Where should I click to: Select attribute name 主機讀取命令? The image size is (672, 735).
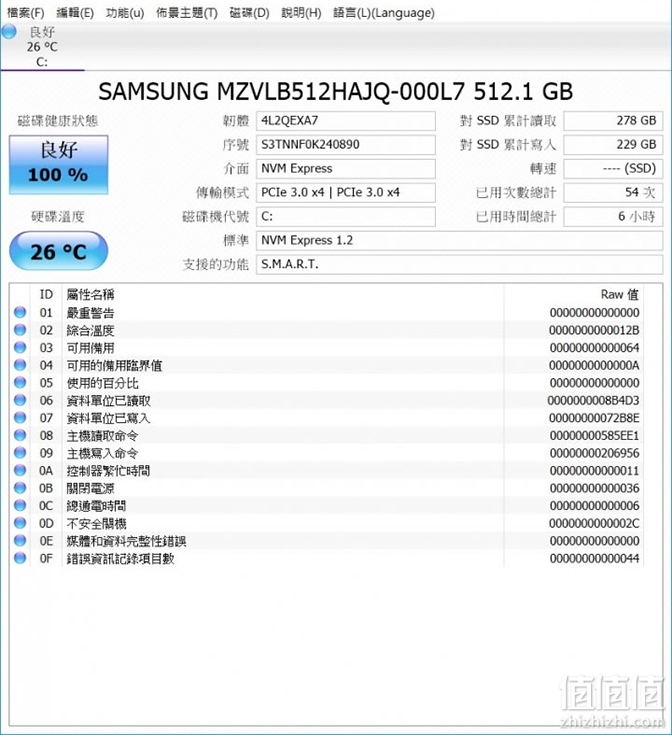point(103,435)
